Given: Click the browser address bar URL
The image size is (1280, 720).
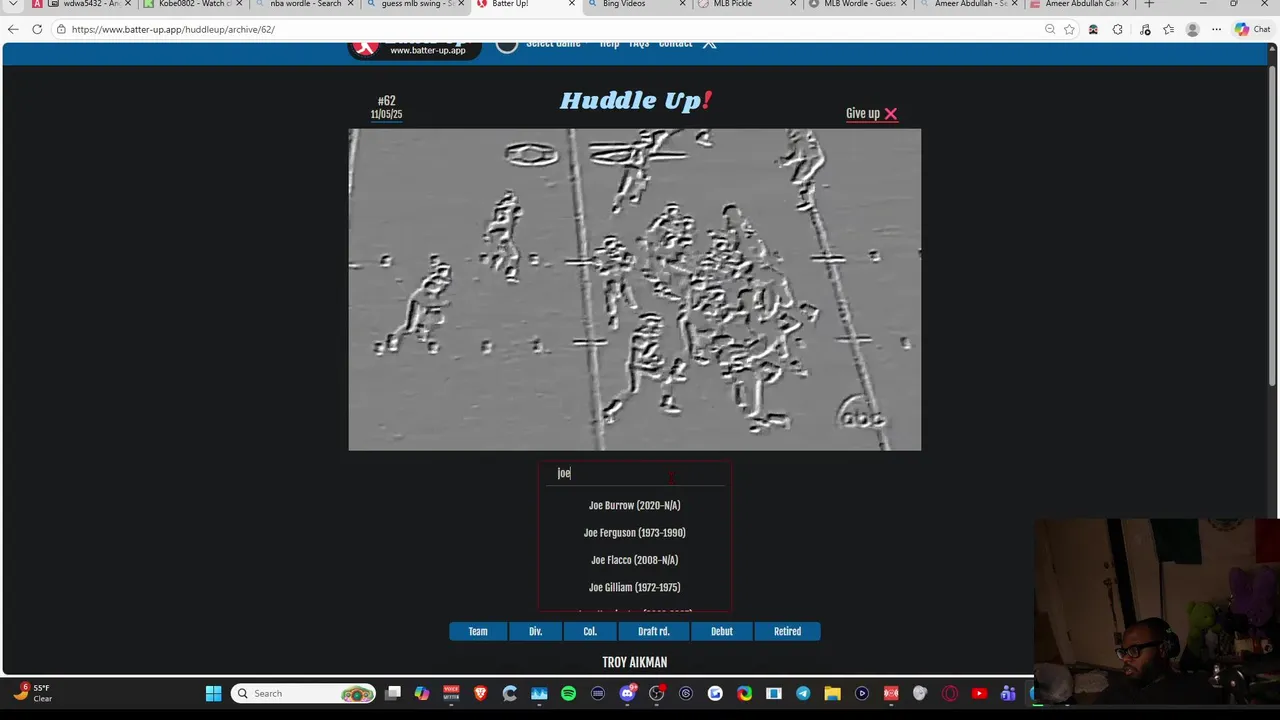Looking at the screenshot, I should (x=173, y=29).
